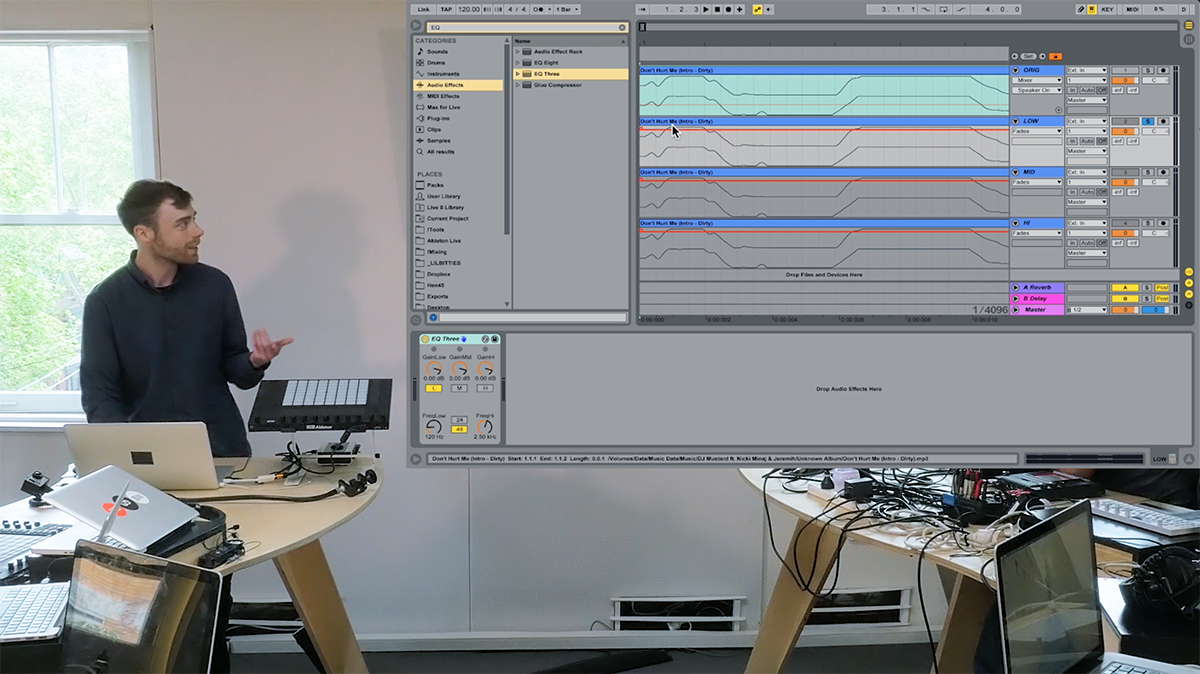Fold the MID track
The width and height of the screenshot is (1200, 674).
(x=1015, y=172)
